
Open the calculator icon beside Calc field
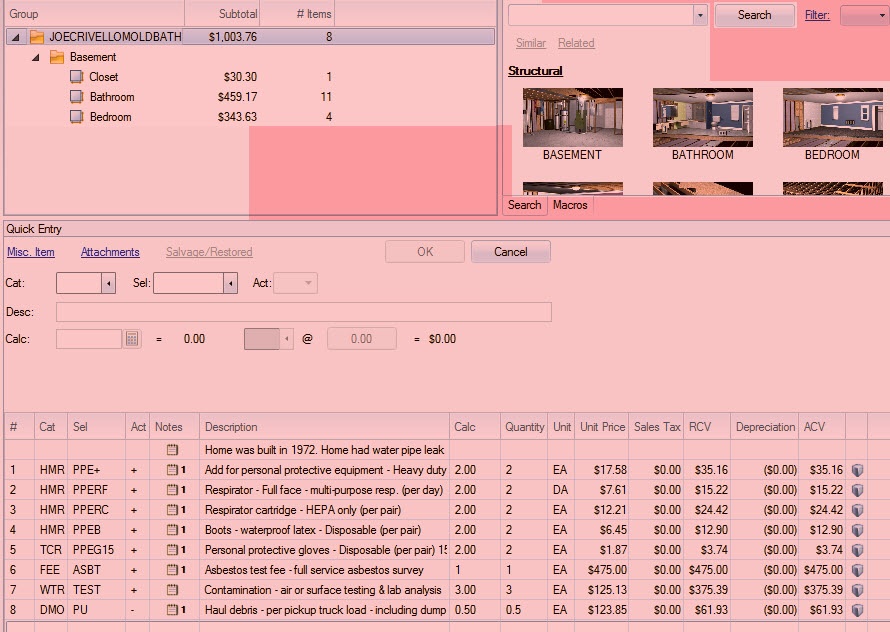coord(132,339)
